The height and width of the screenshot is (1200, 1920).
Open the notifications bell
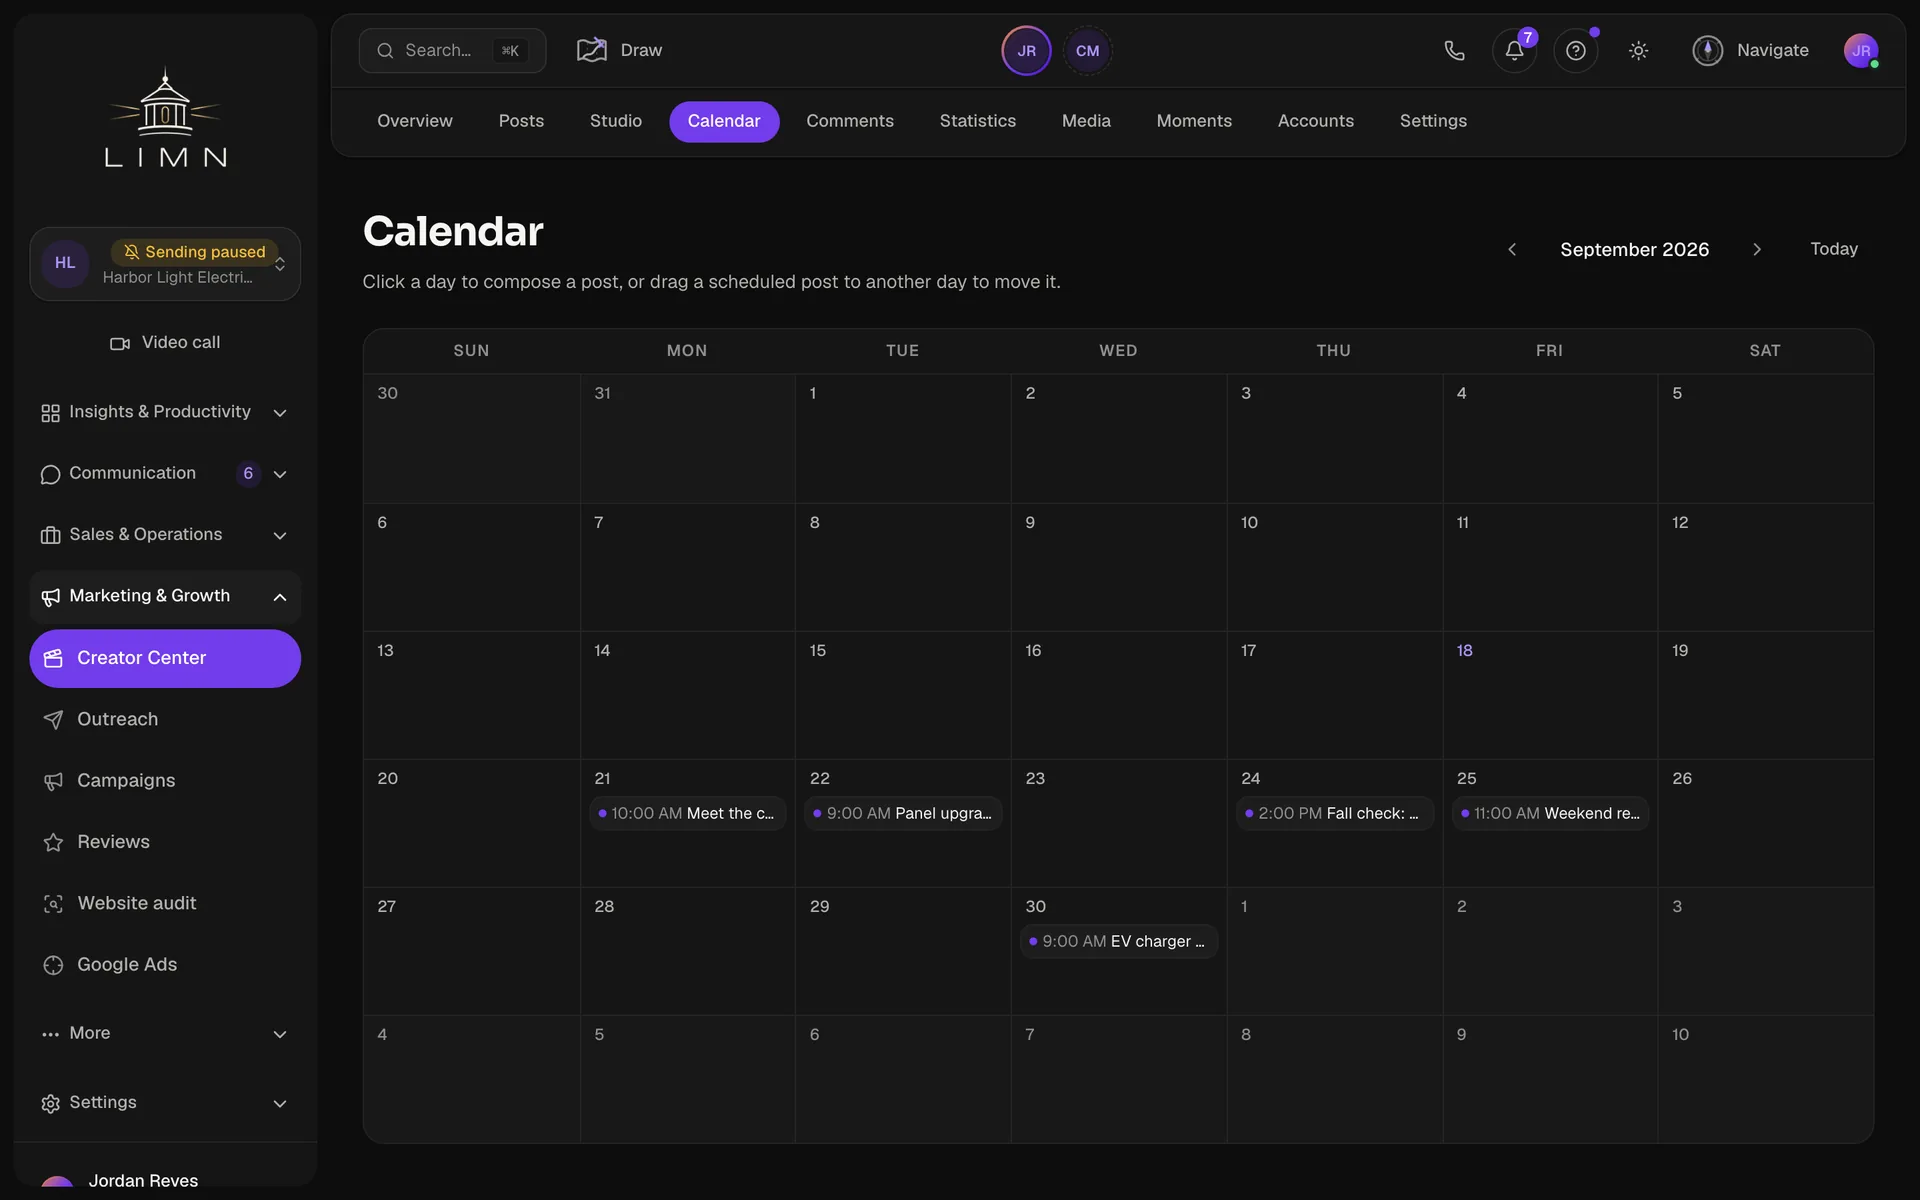[1514, 50]
